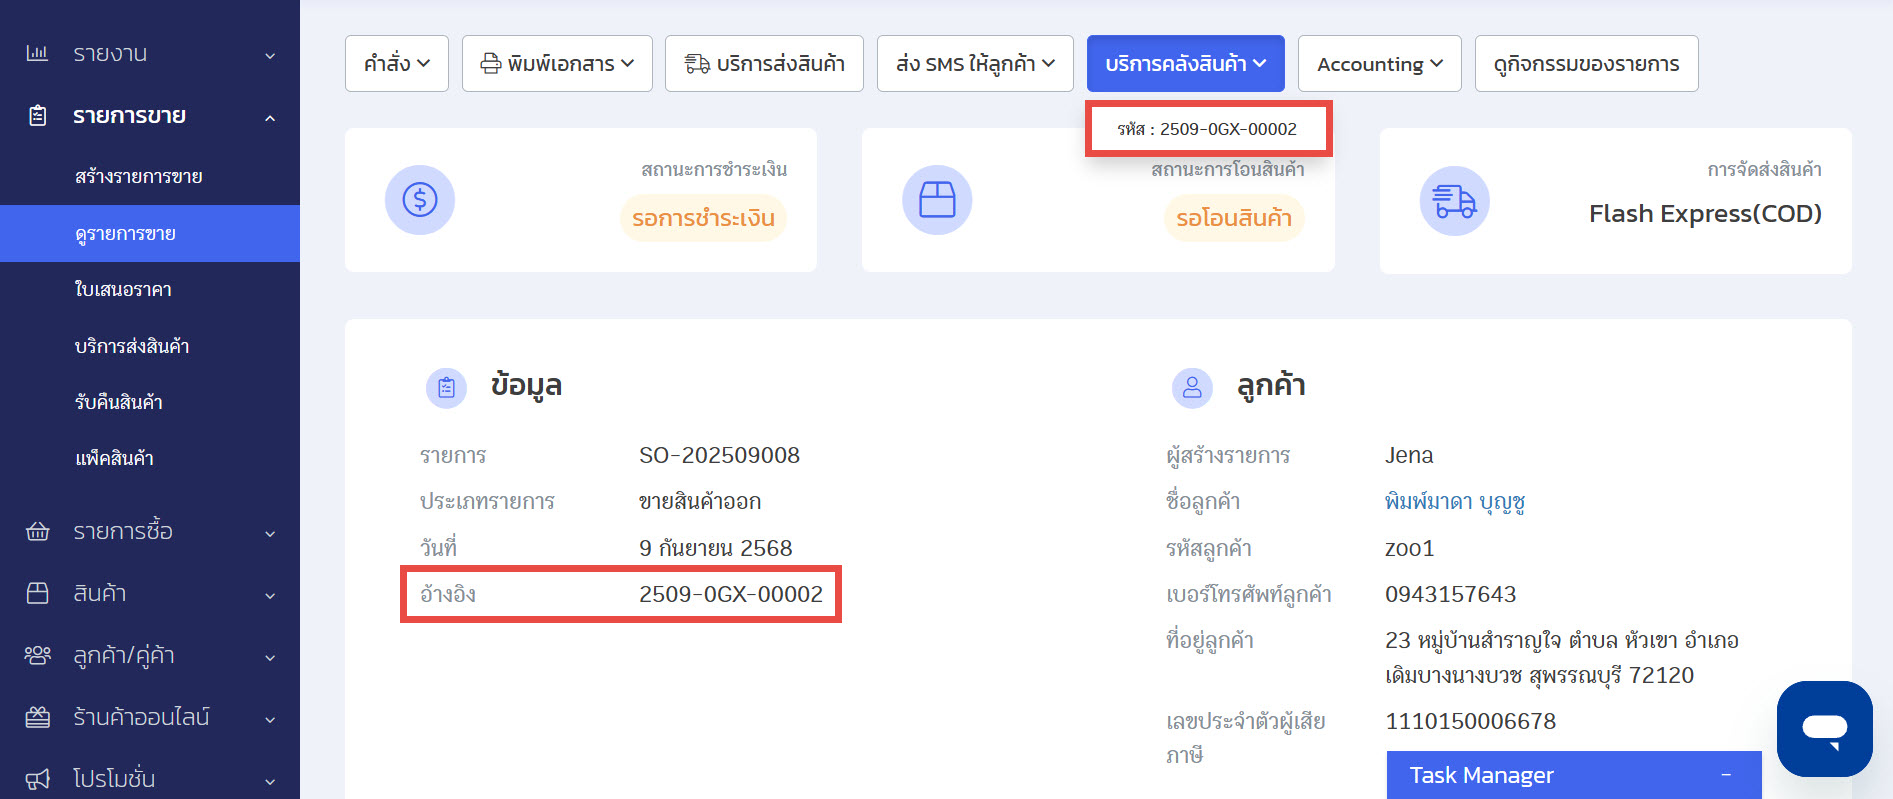Click the delivery truck shipping icon
The height and width of the screenshot is (799, 1893).
pyautogui.click(x=1454, y=201)
